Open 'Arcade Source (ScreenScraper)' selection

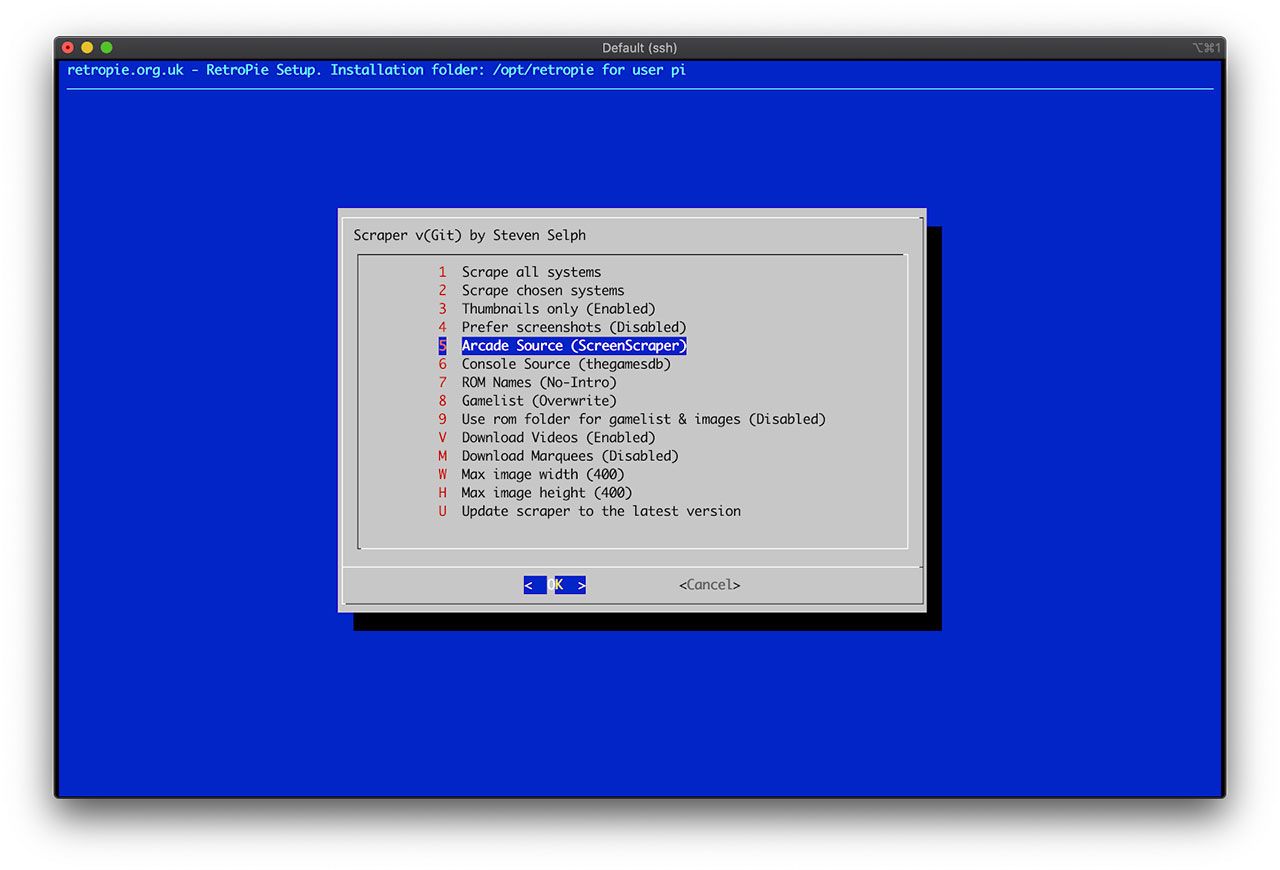click(x=574, y=346)
